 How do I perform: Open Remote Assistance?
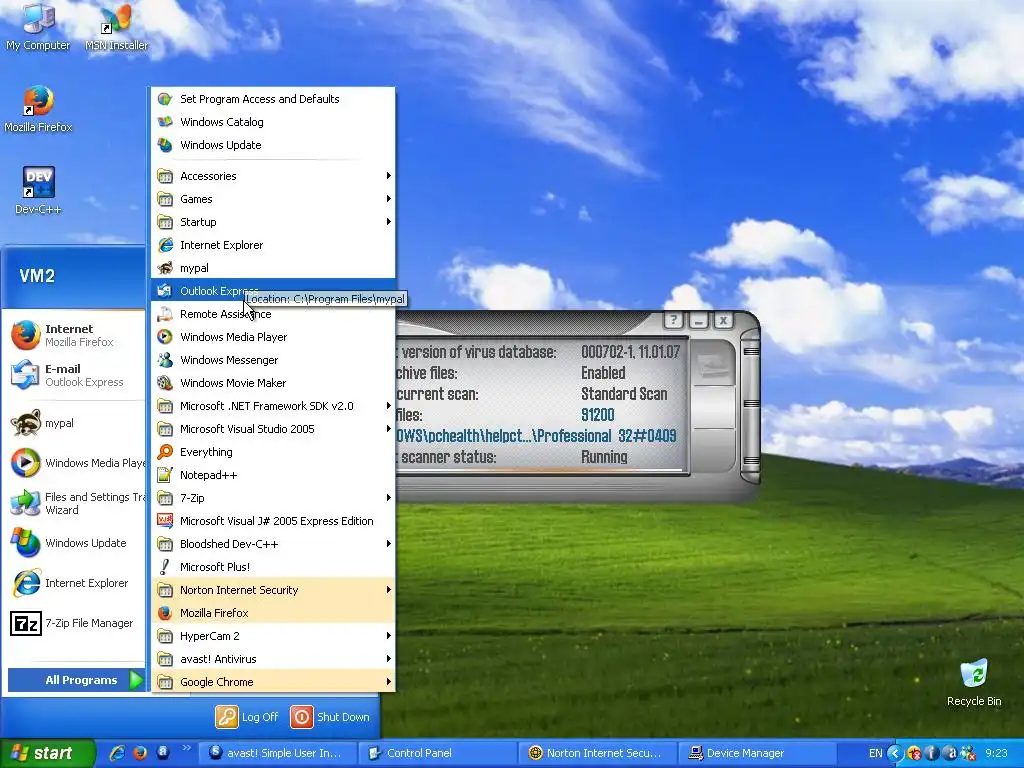pos(273,314)
